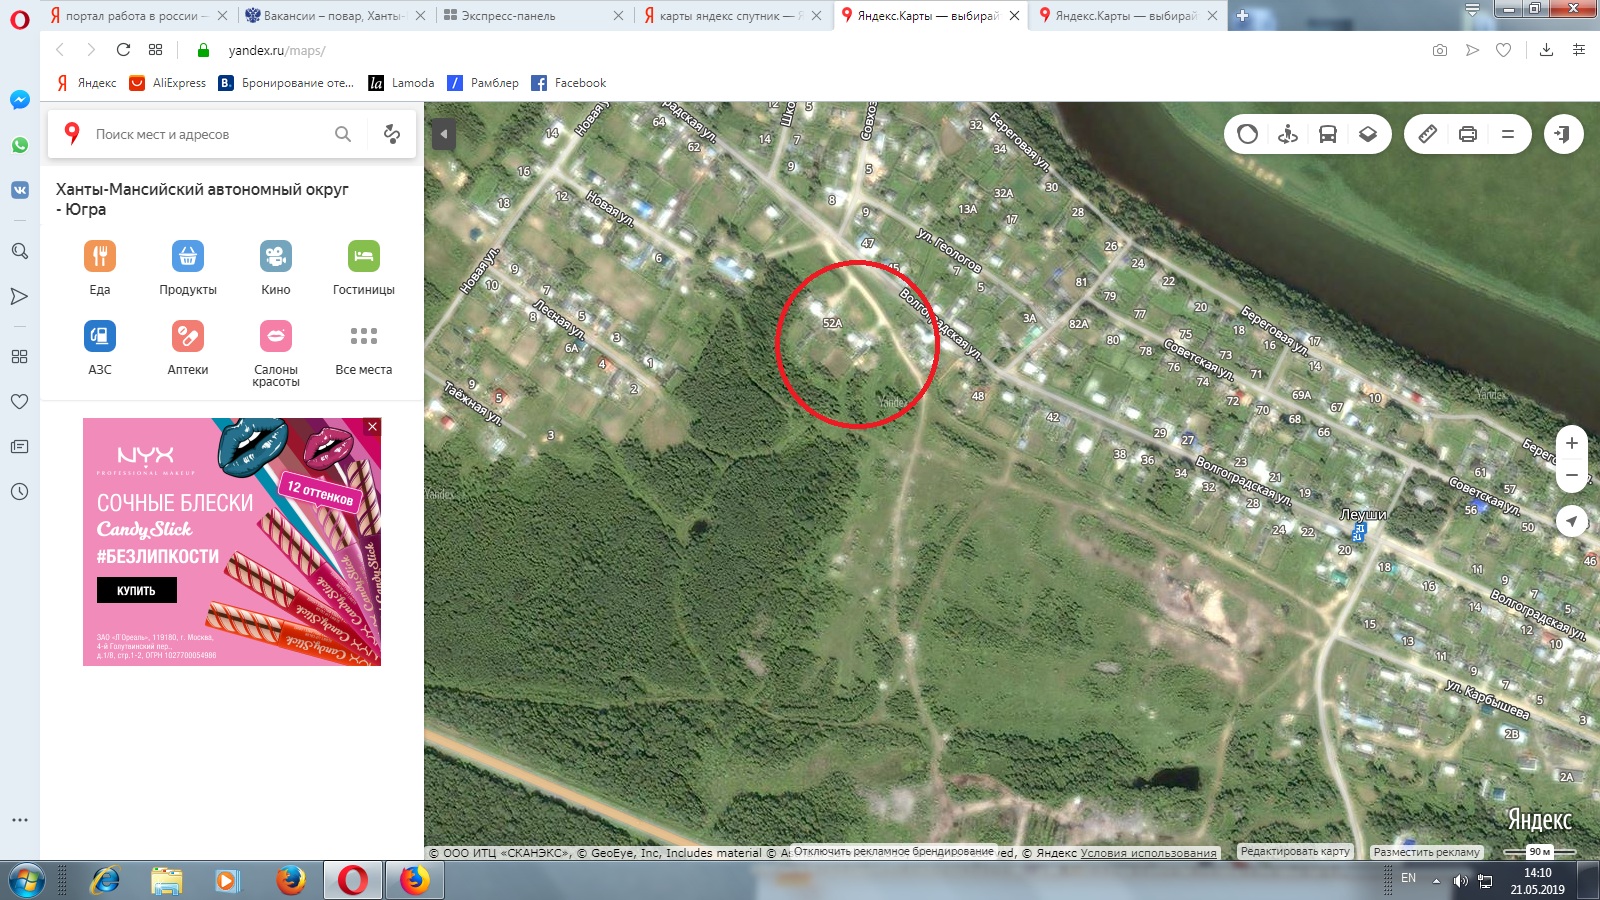Select the АЗС gas stations icon
Image resolution: width=1600 pixels, height=900 pixels.
(x=100, y=336)
